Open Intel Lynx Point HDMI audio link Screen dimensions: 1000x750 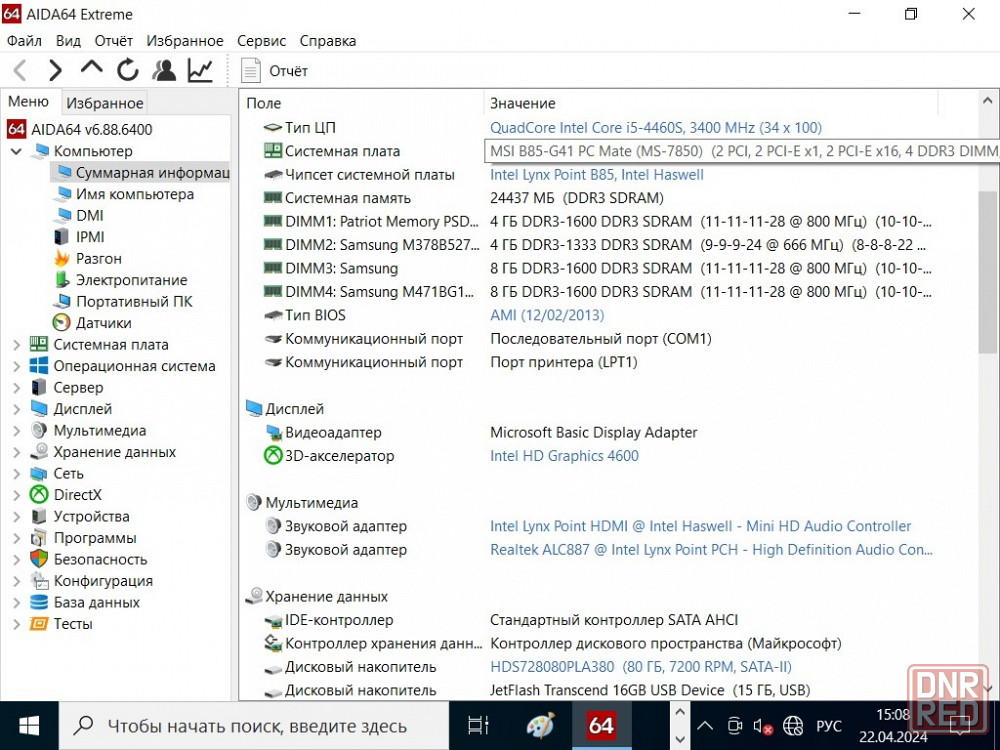(700, 526)
